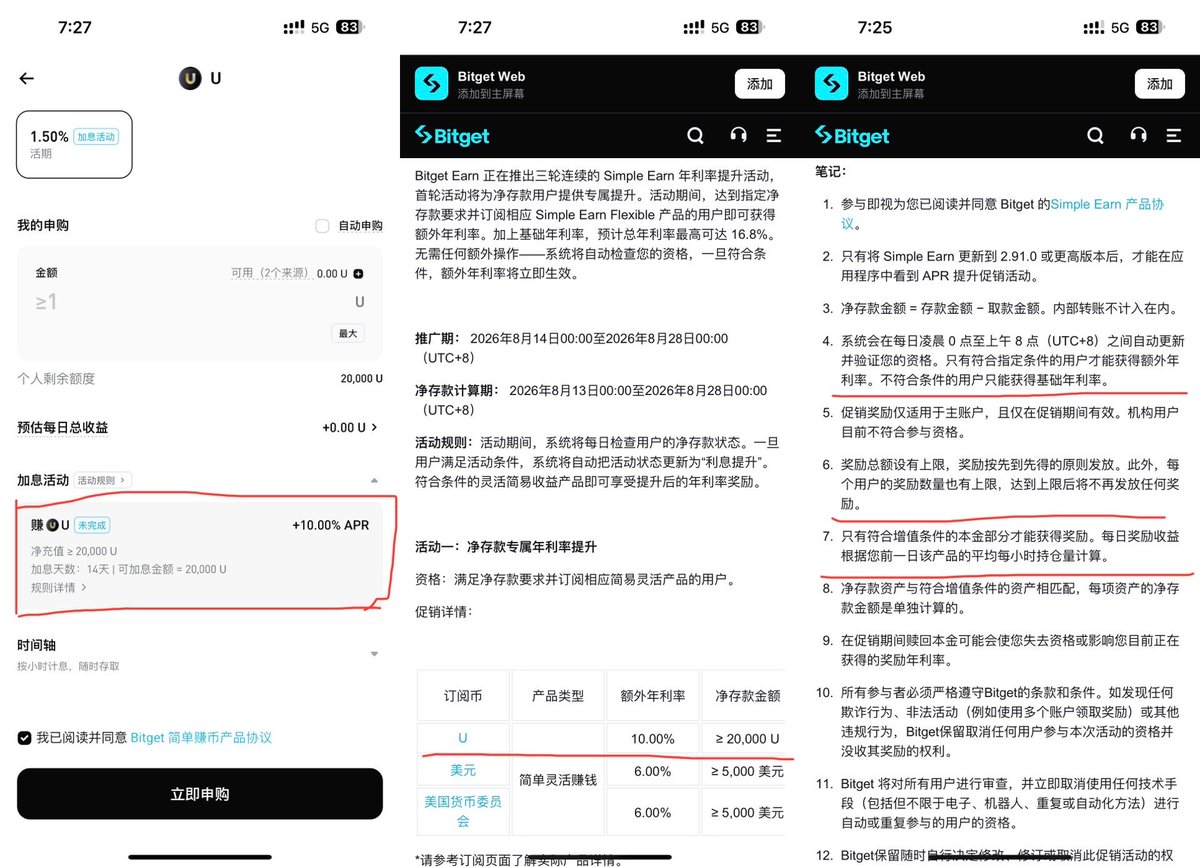The height and width of the screenshot is (867, 1200).
Task: Tap the headset support icon in middle screen
Action: 738,136
